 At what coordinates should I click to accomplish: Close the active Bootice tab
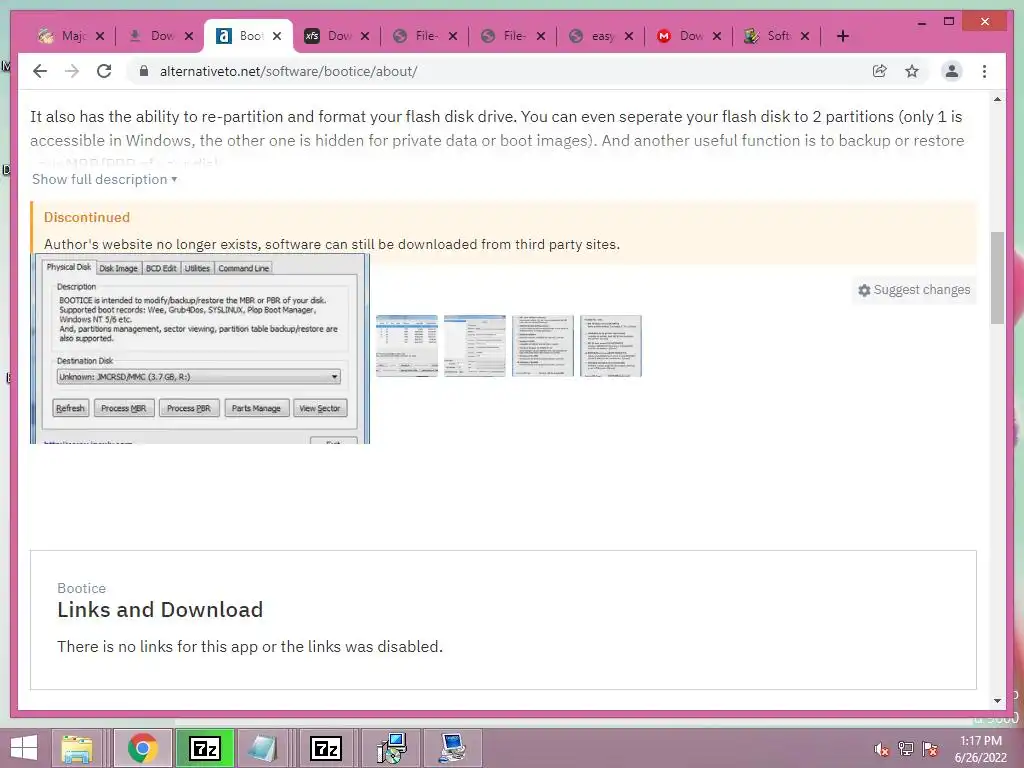coord(277,36)
